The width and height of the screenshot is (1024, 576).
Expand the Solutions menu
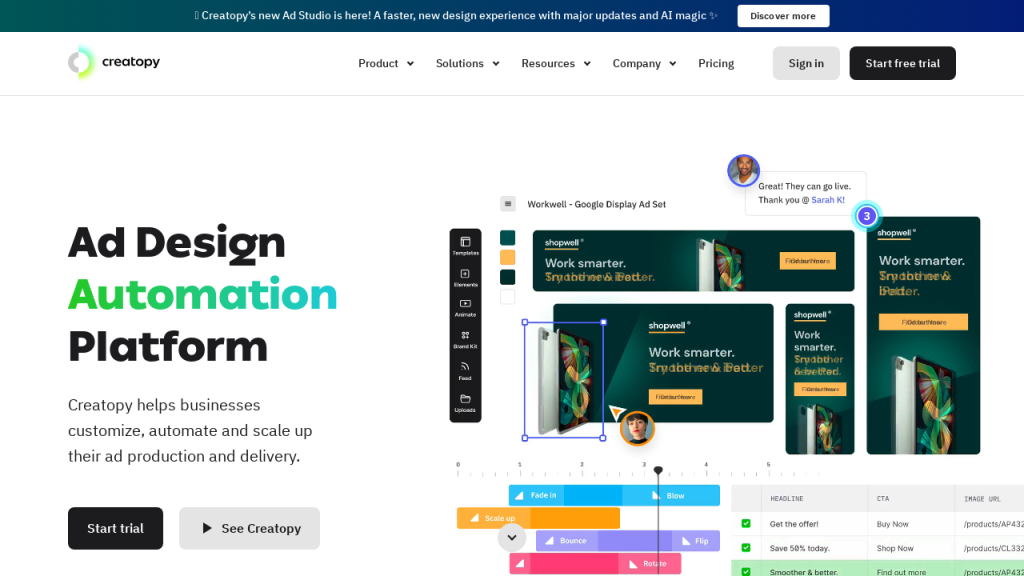468,63
